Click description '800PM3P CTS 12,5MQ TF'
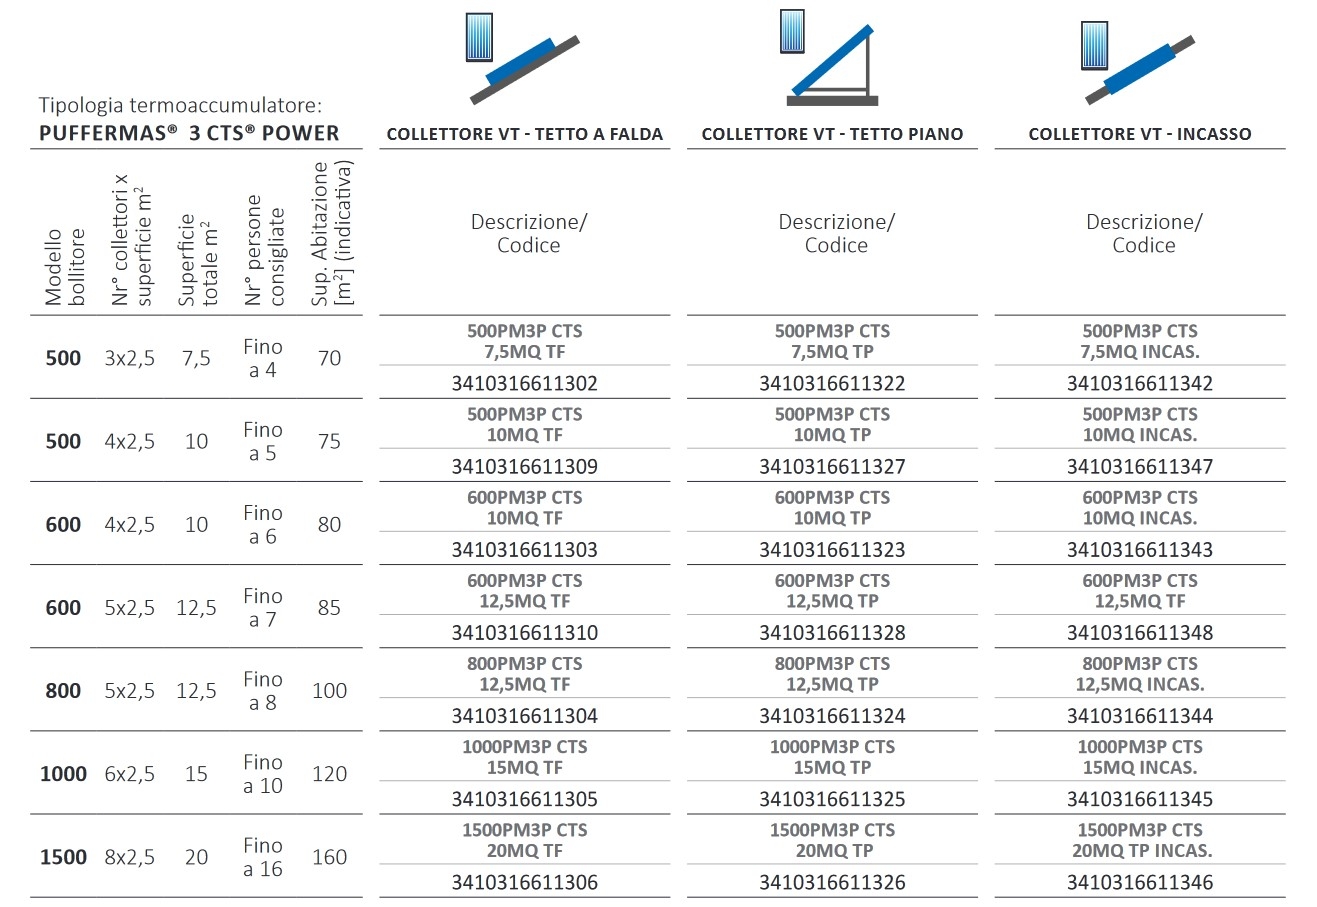The width and height of the screenshot is (1317, 907). coord(525,673)
